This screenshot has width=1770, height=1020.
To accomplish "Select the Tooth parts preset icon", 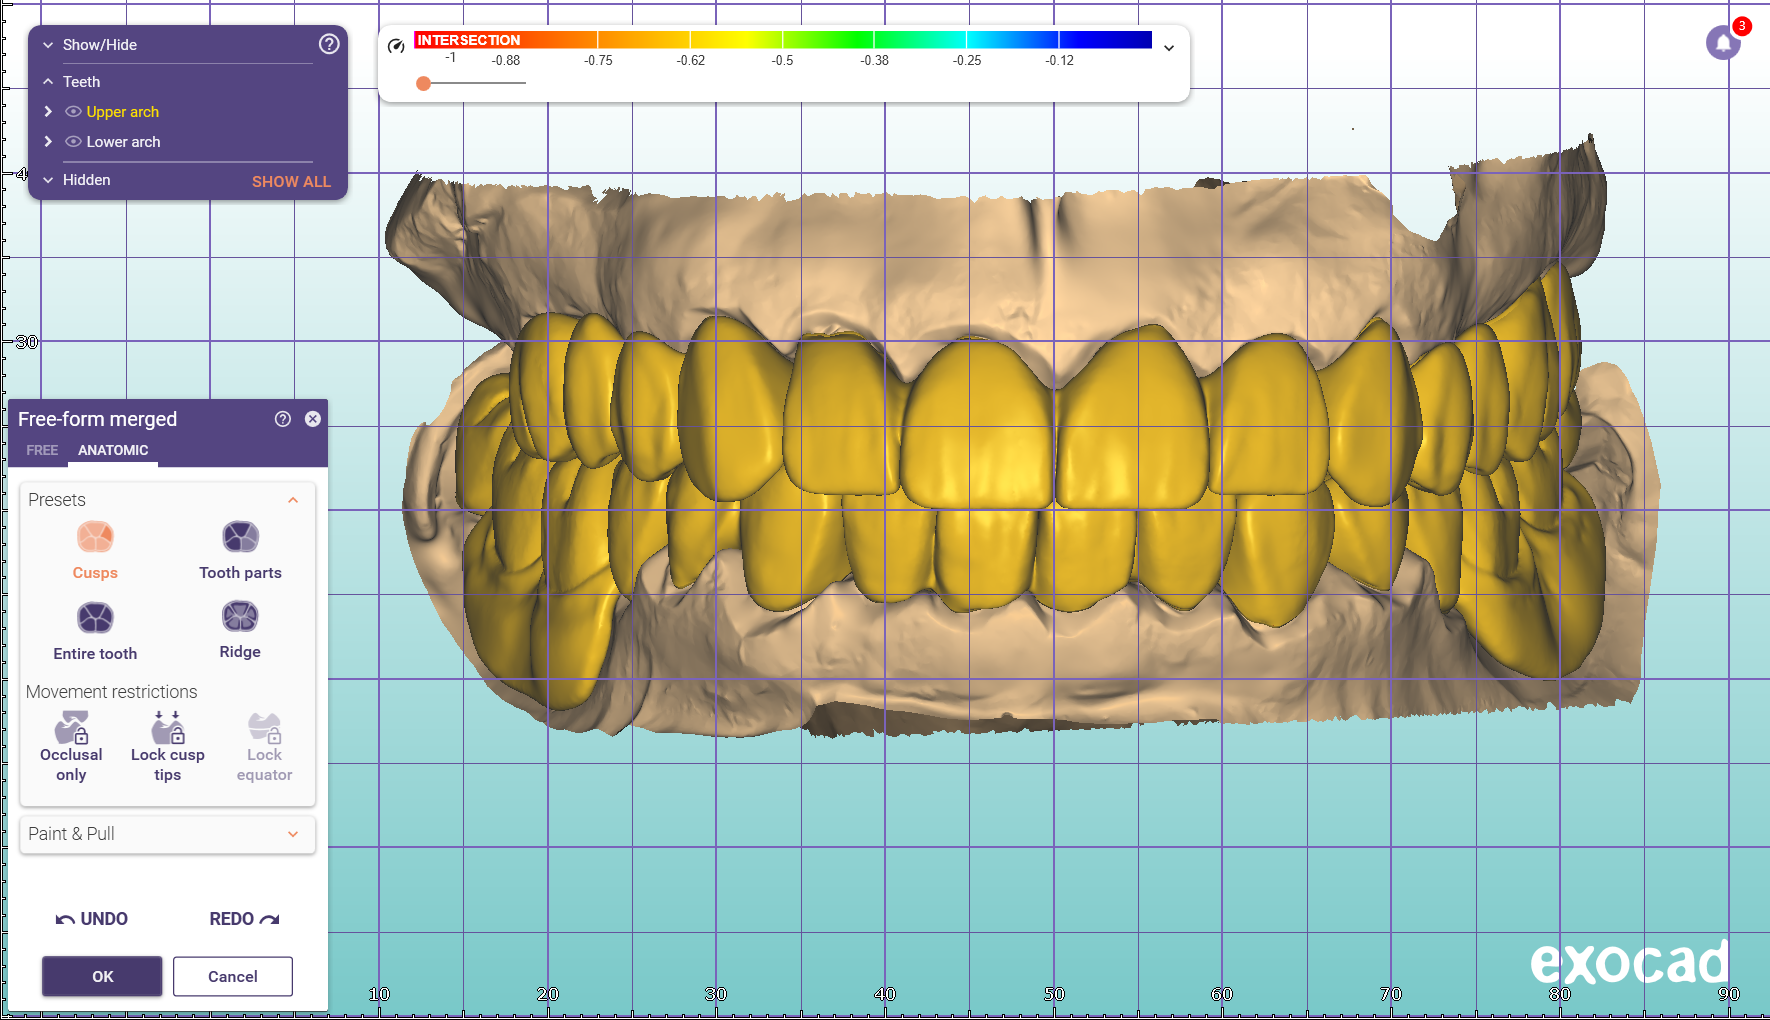I will pyautogui.click(x=240, y=538).
